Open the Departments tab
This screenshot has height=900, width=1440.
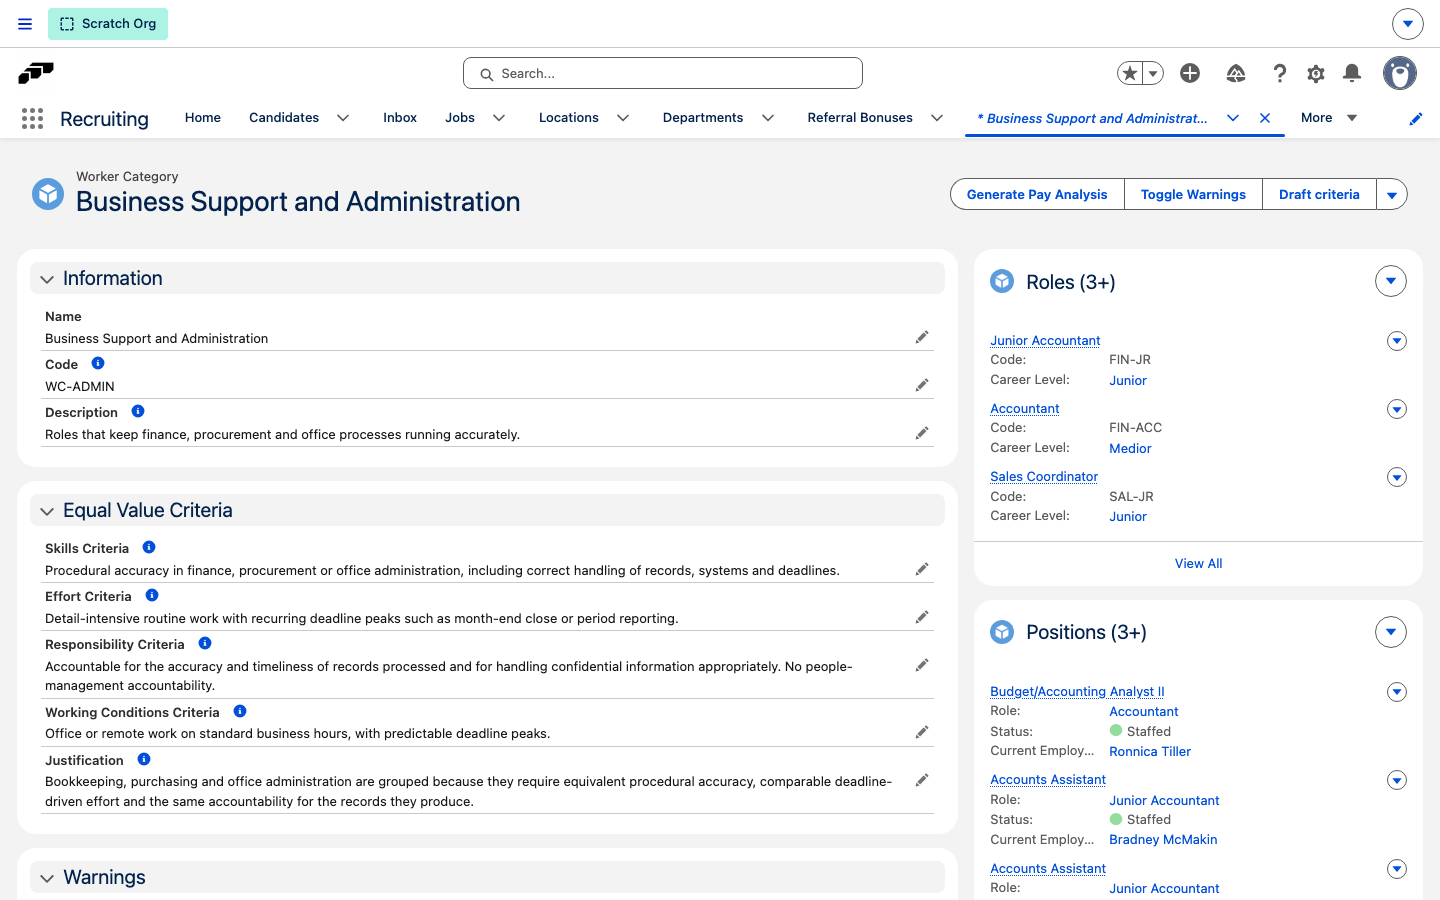[703, 118]
